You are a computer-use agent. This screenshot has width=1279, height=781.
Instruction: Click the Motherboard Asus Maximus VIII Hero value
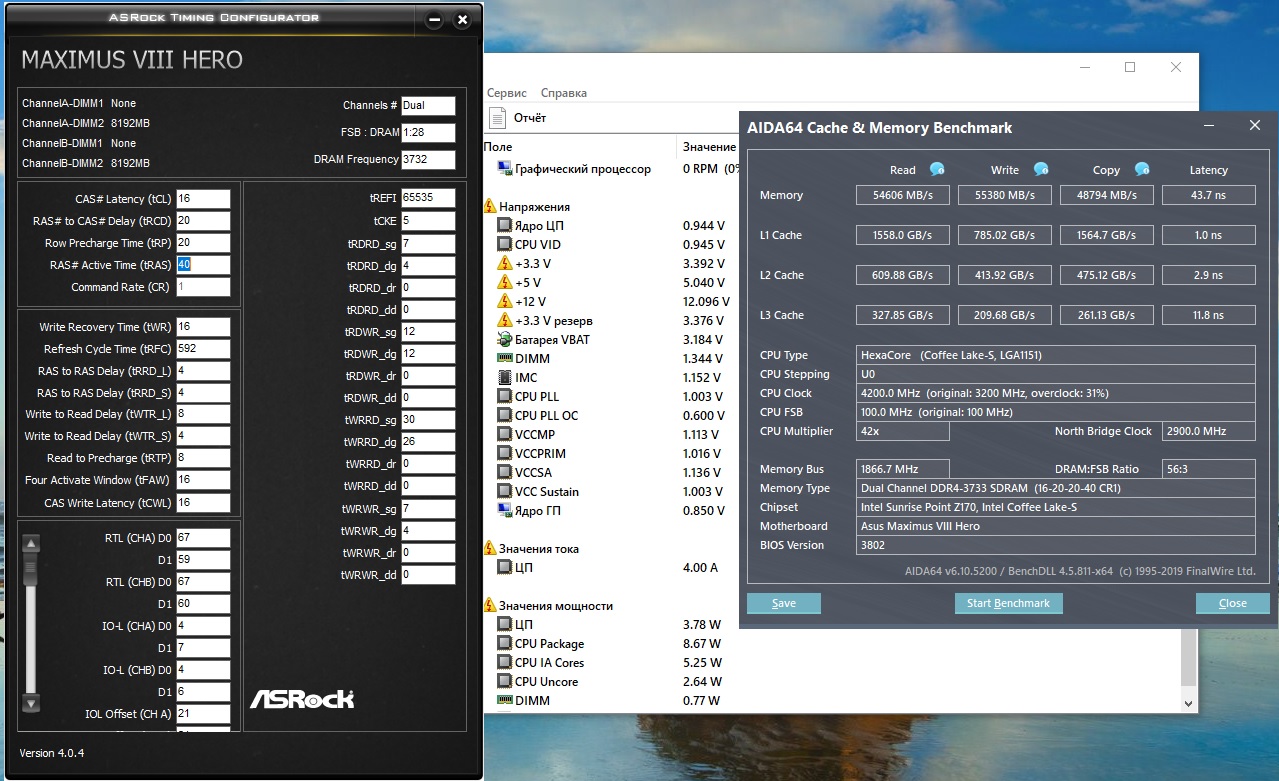(x=1057, y=526)
